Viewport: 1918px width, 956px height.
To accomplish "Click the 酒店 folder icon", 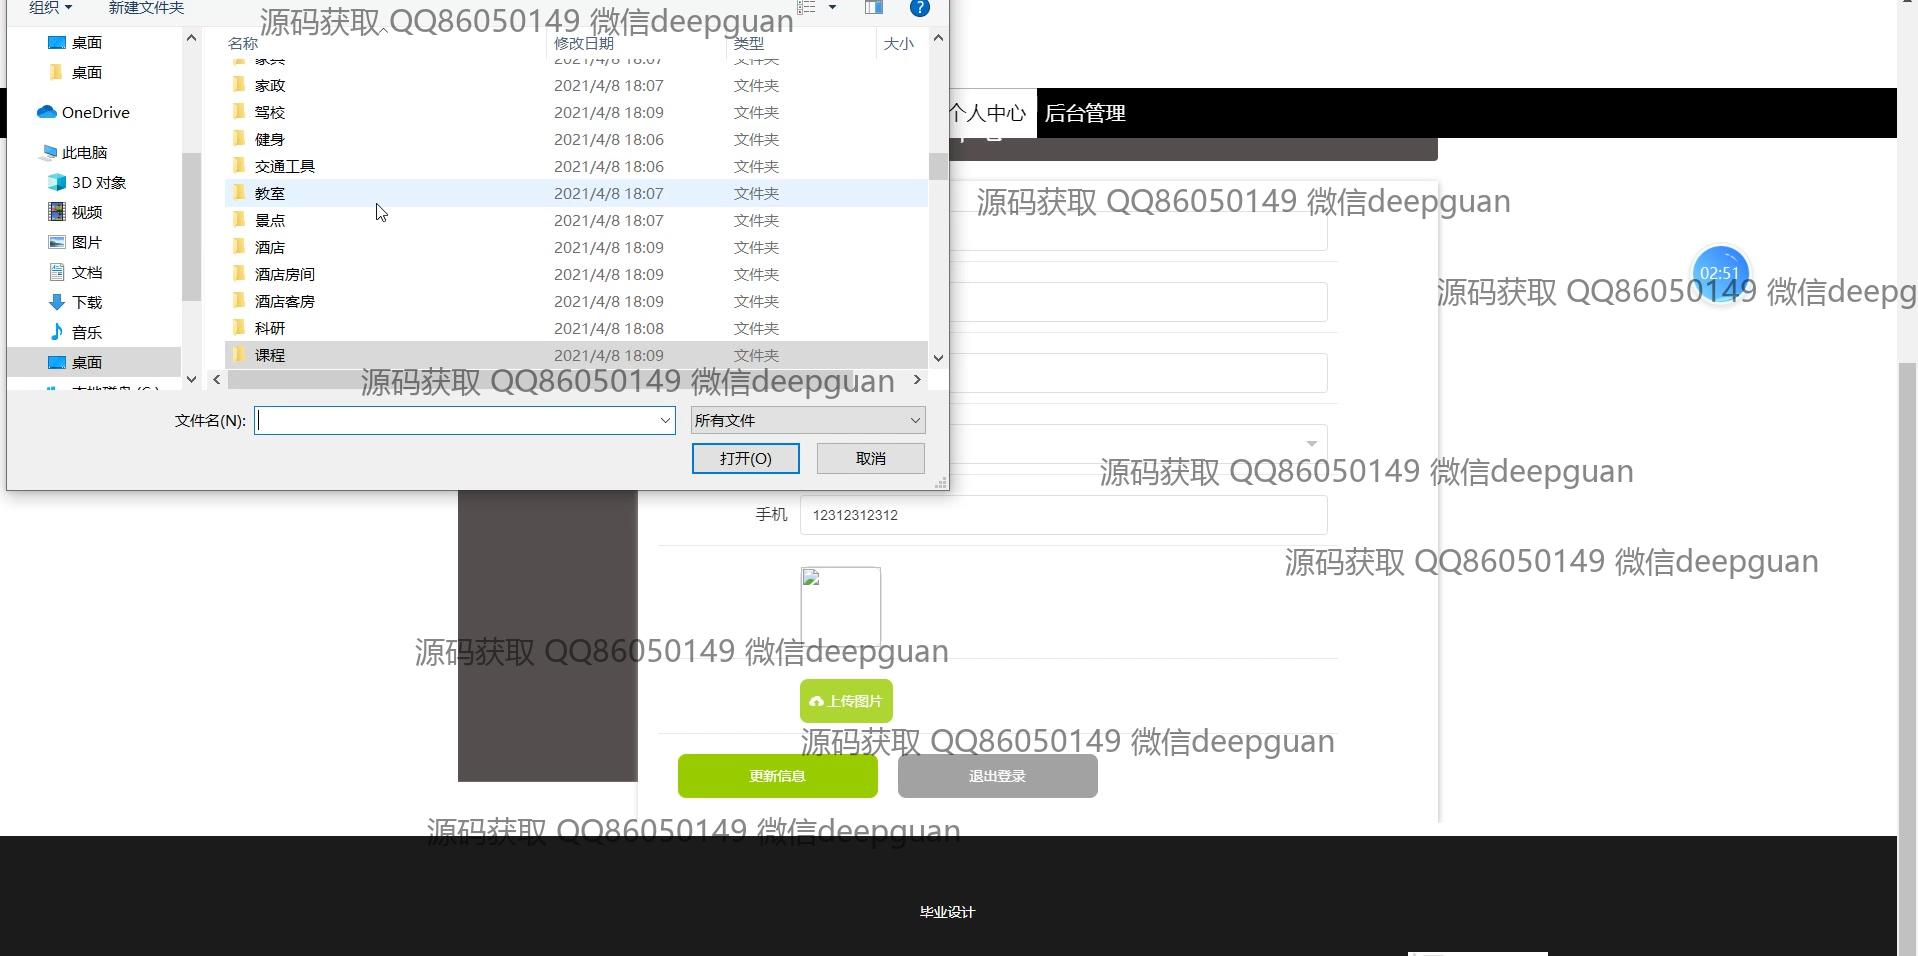I will [x=239, y=247].
